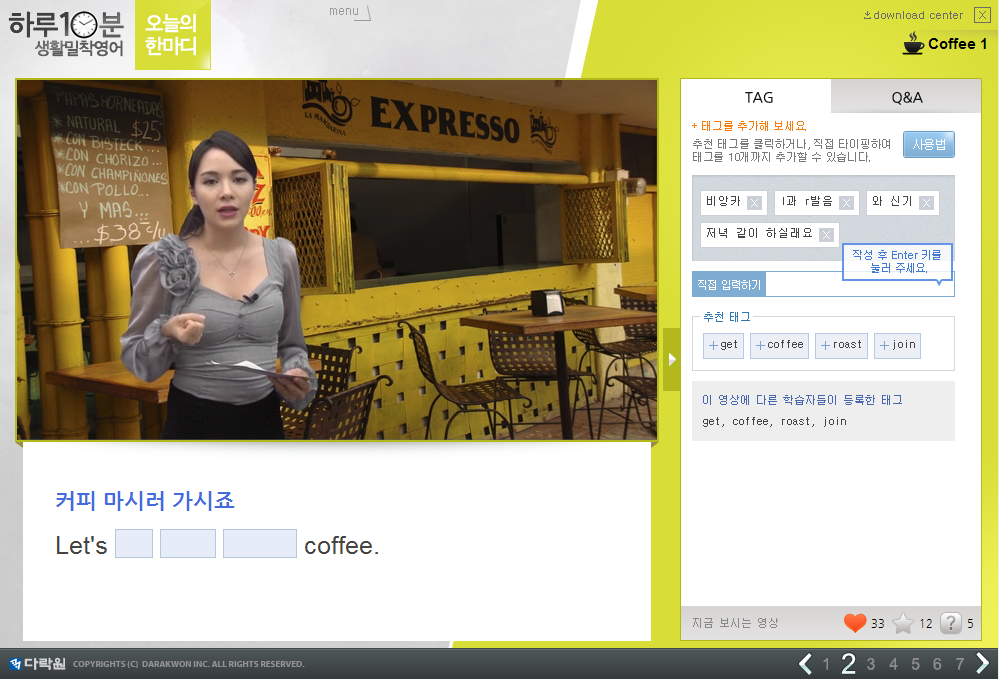Add the recommended tag 'join'
Viewport: 999px width, 679px height.
click(x=897, y=345)
